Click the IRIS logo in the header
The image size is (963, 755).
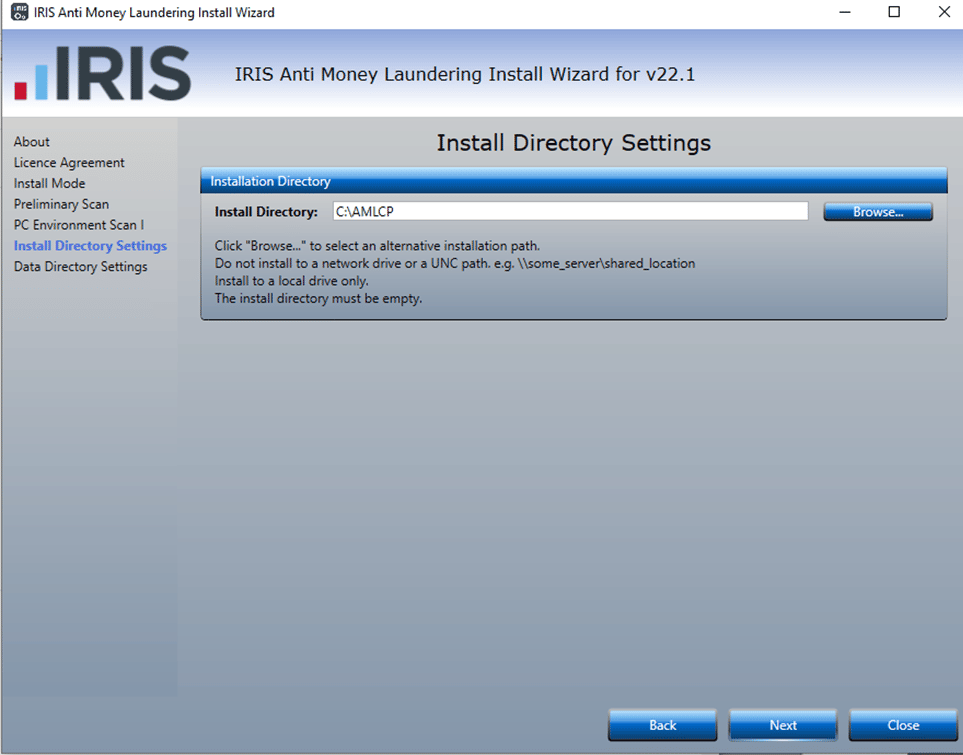coord(103,73)
